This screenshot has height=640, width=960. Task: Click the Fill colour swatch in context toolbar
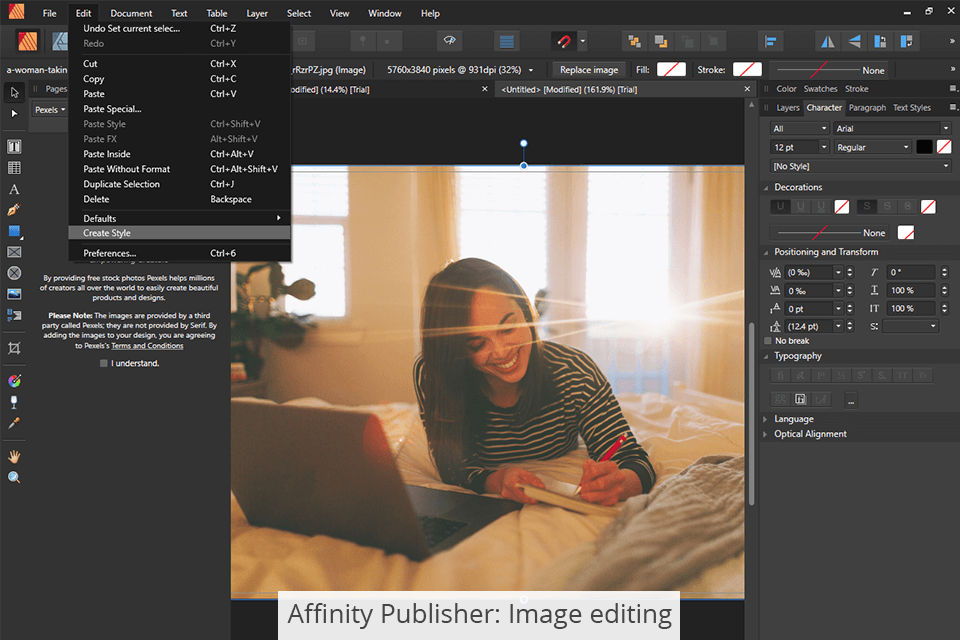[x=671, y=70]
